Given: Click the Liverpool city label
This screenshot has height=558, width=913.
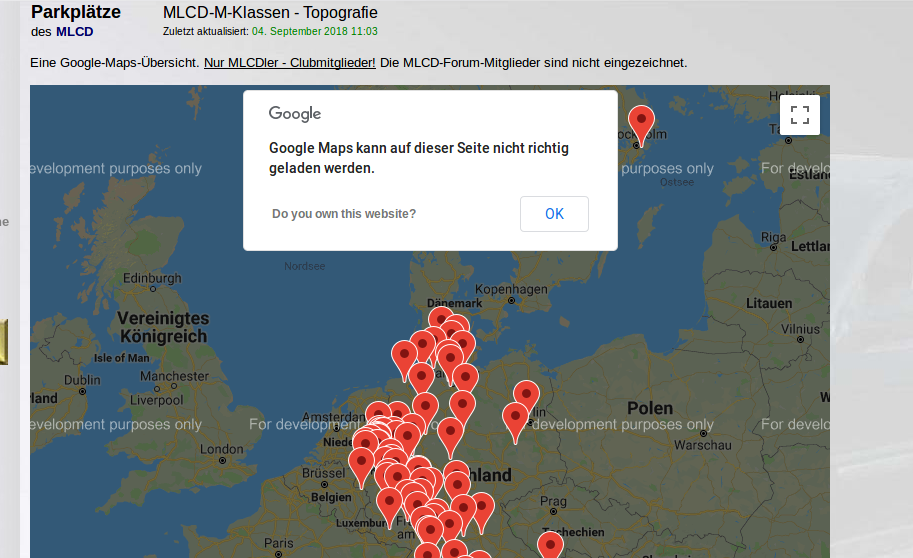Looking at the screenshot, I should click(x=156, y=400).
